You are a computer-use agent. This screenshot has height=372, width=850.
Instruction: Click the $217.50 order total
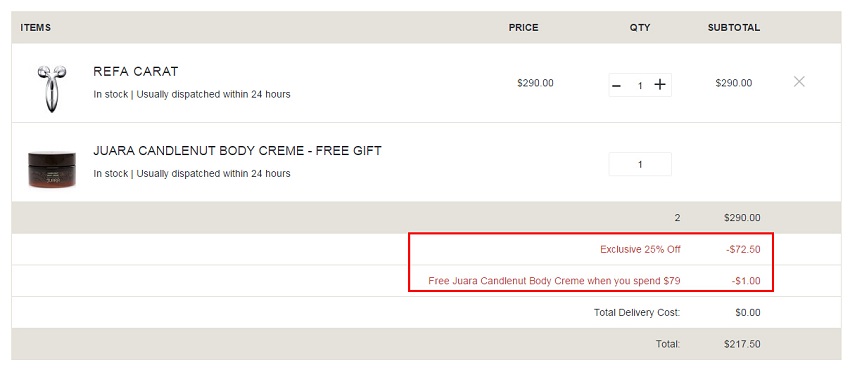coord(742,344)
